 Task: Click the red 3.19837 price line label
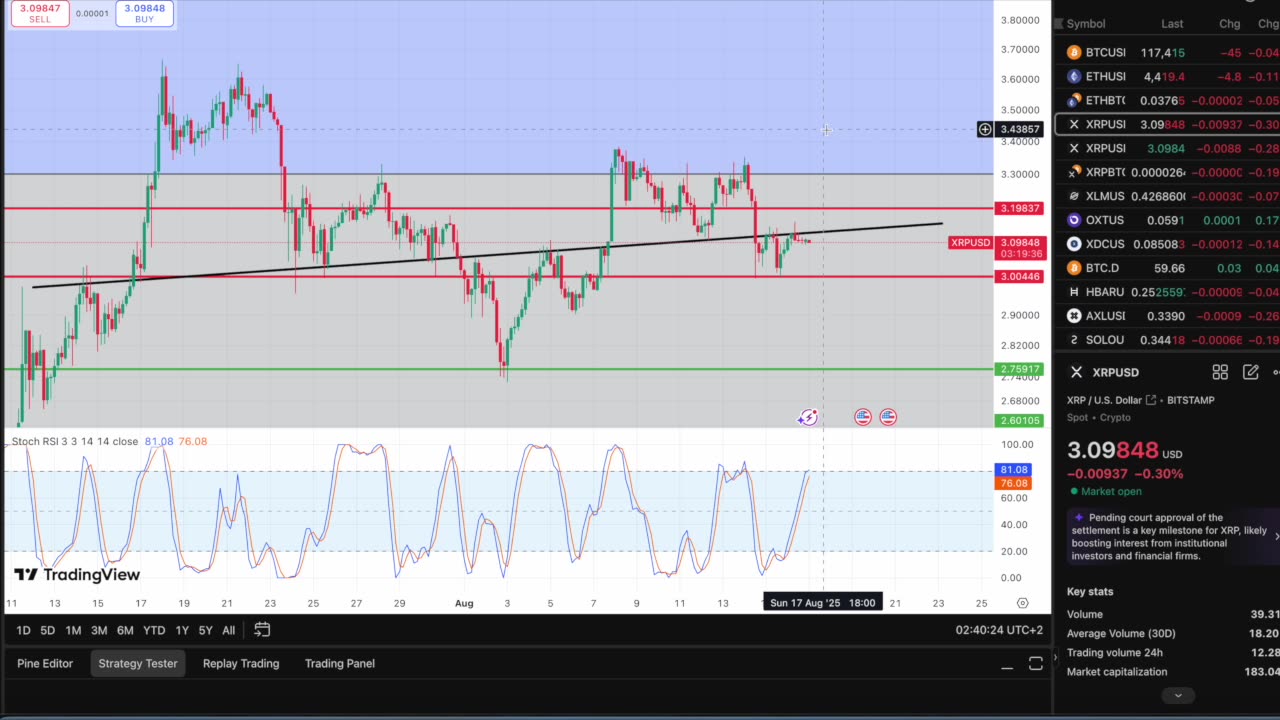[x=1019, y=208]
